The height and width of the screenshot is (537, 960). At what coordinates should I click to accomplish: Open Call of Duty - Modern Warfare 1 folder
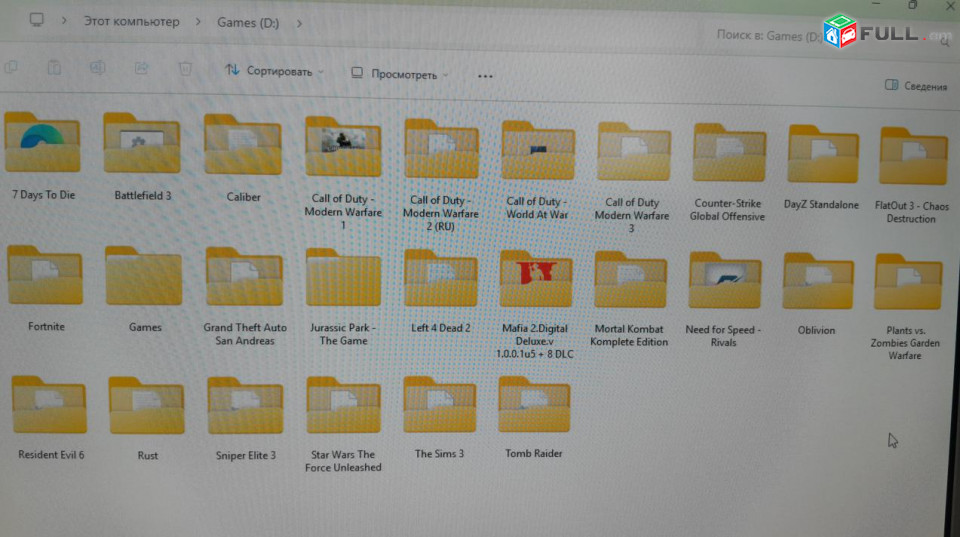(x=343, y=146)
